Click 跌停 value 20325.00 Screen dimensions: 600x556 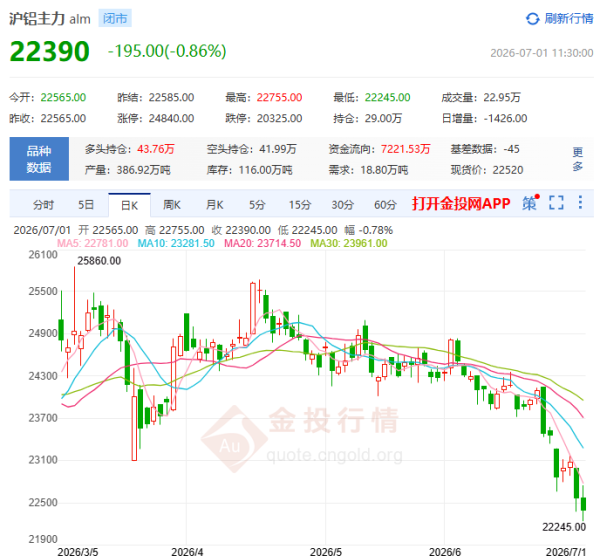[x=279, y=118]
